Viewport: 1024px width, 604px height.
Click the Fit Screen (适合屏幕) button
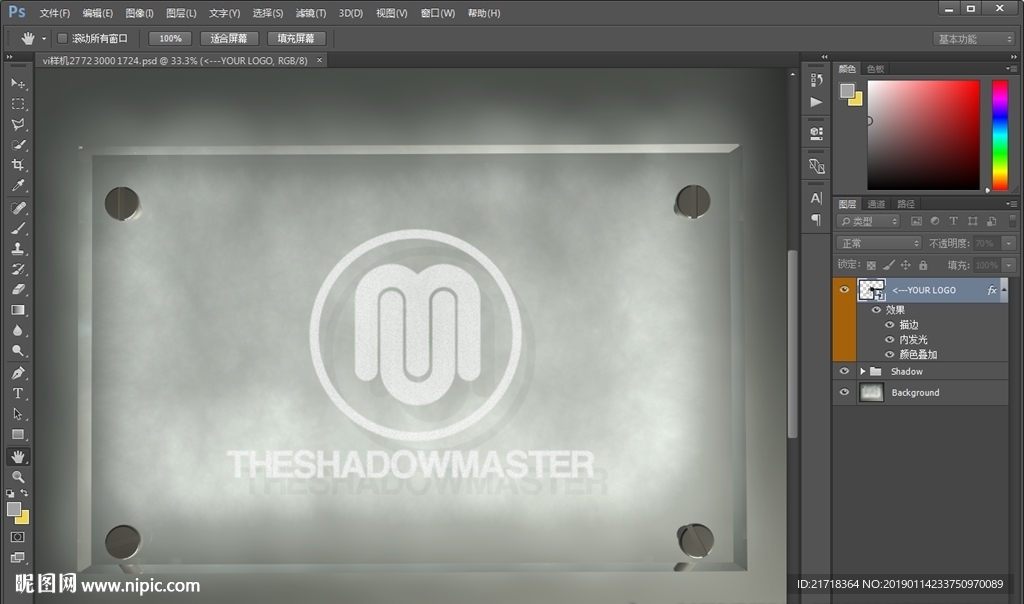click(x=229, y=39)
